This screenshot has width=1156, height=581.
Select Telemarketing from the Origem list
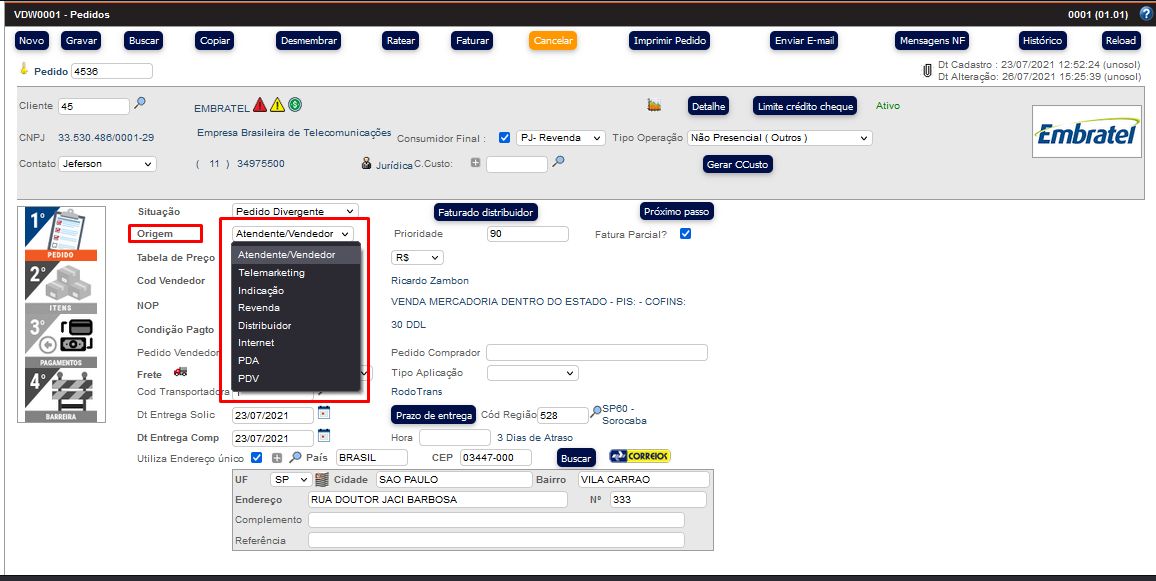tap(271, 273)
